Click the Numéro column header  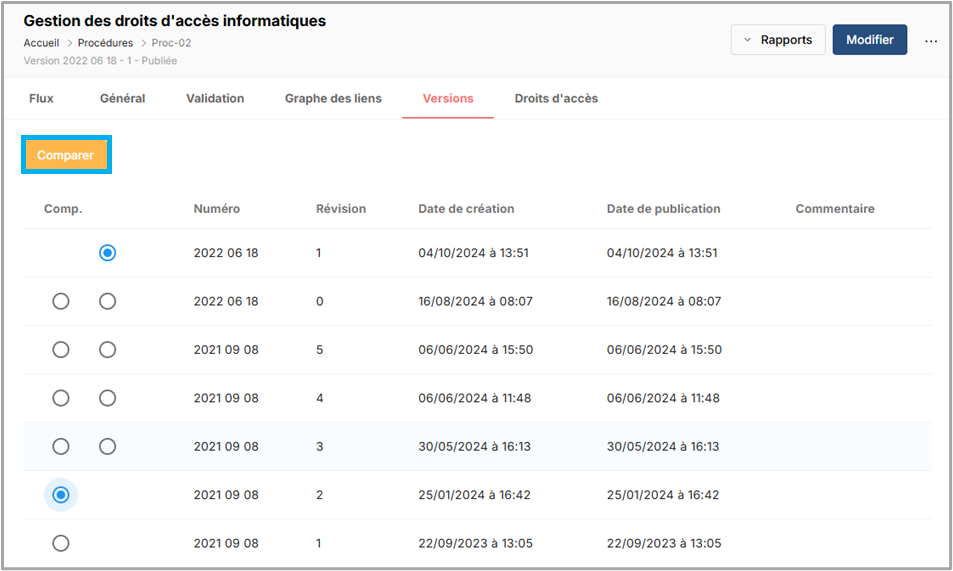(216, 209)
